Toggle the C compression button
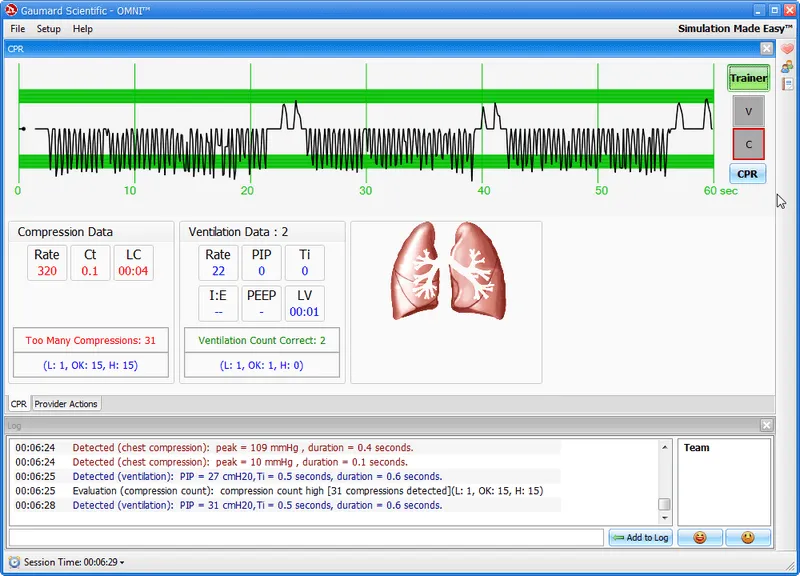 pos(748,144)
